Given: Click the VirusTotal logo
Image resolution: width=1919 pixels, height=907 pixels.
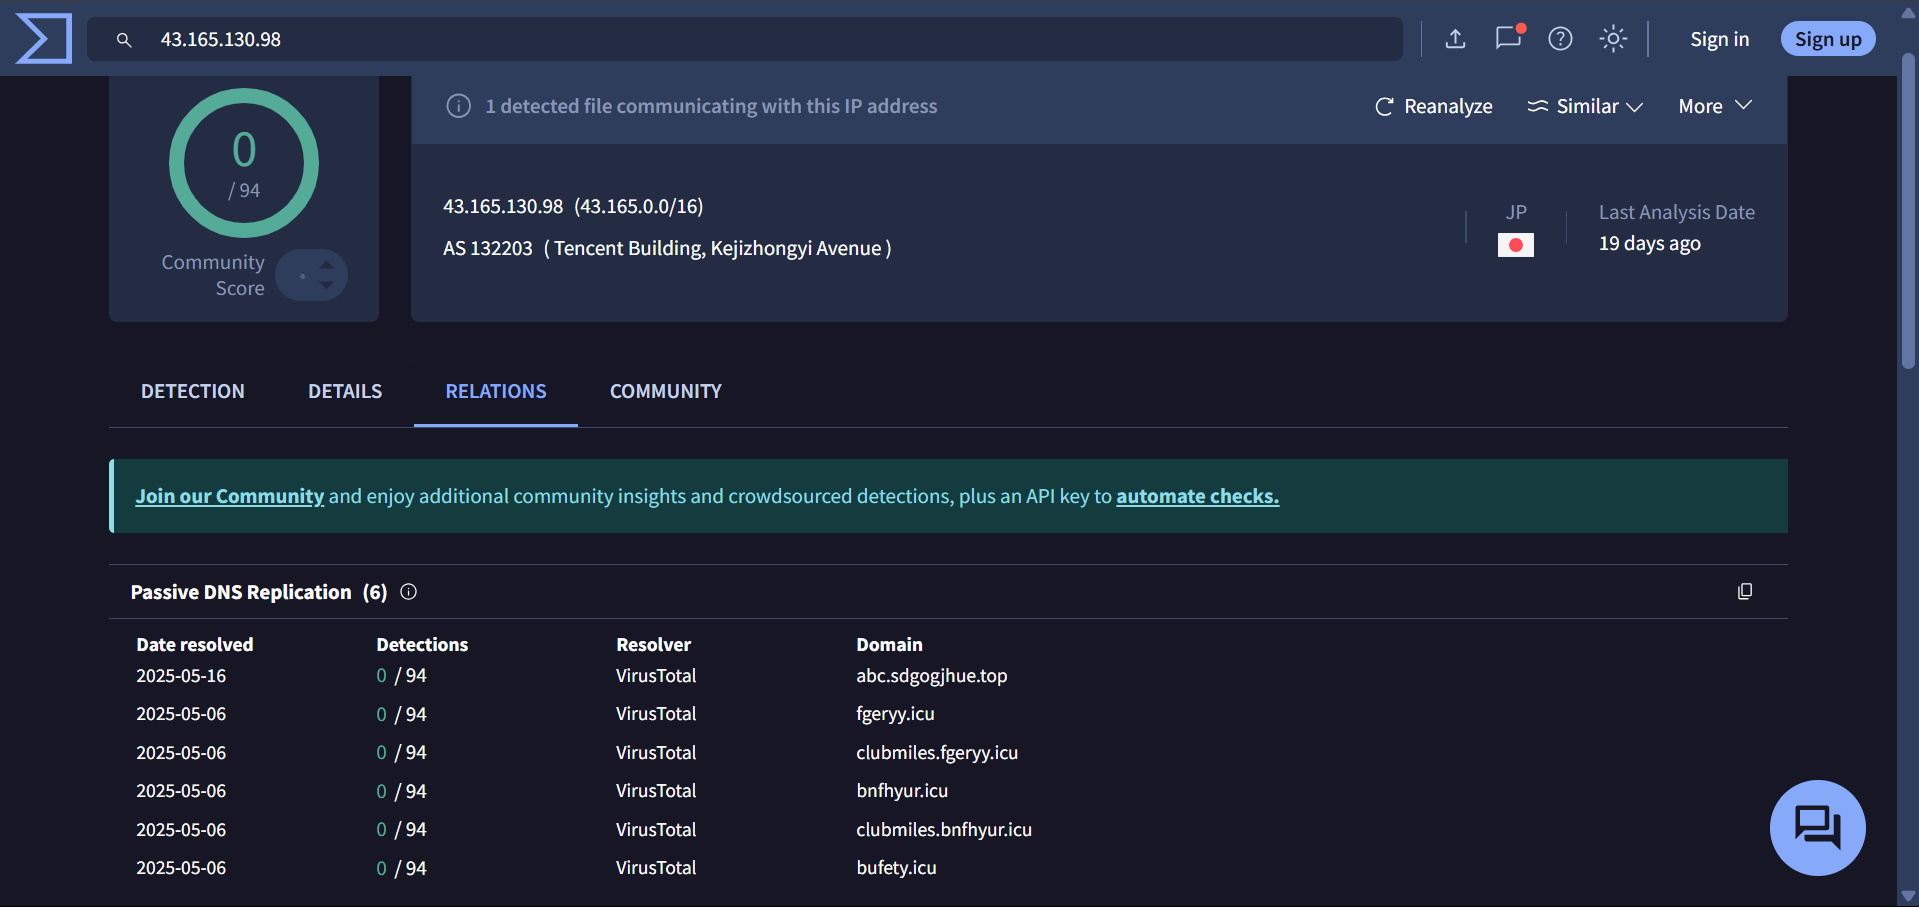Looking at the screenshot, I should click(42, 39).
